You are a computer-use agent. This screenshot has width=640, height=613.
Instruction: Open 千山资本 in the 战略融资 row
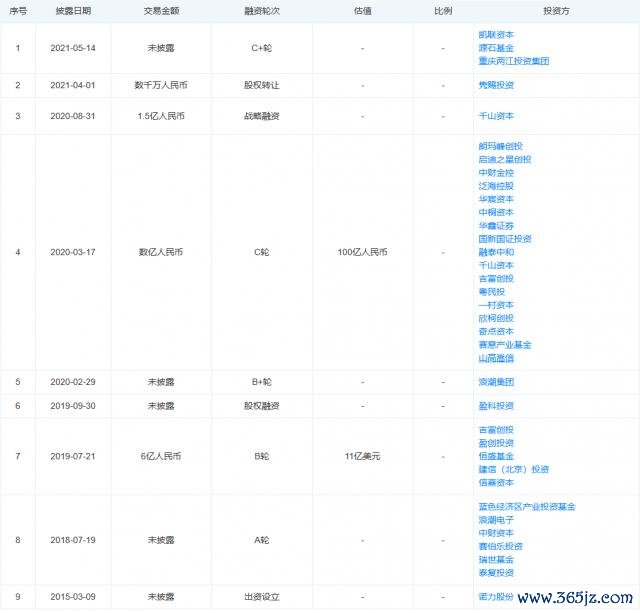[496, 116]
